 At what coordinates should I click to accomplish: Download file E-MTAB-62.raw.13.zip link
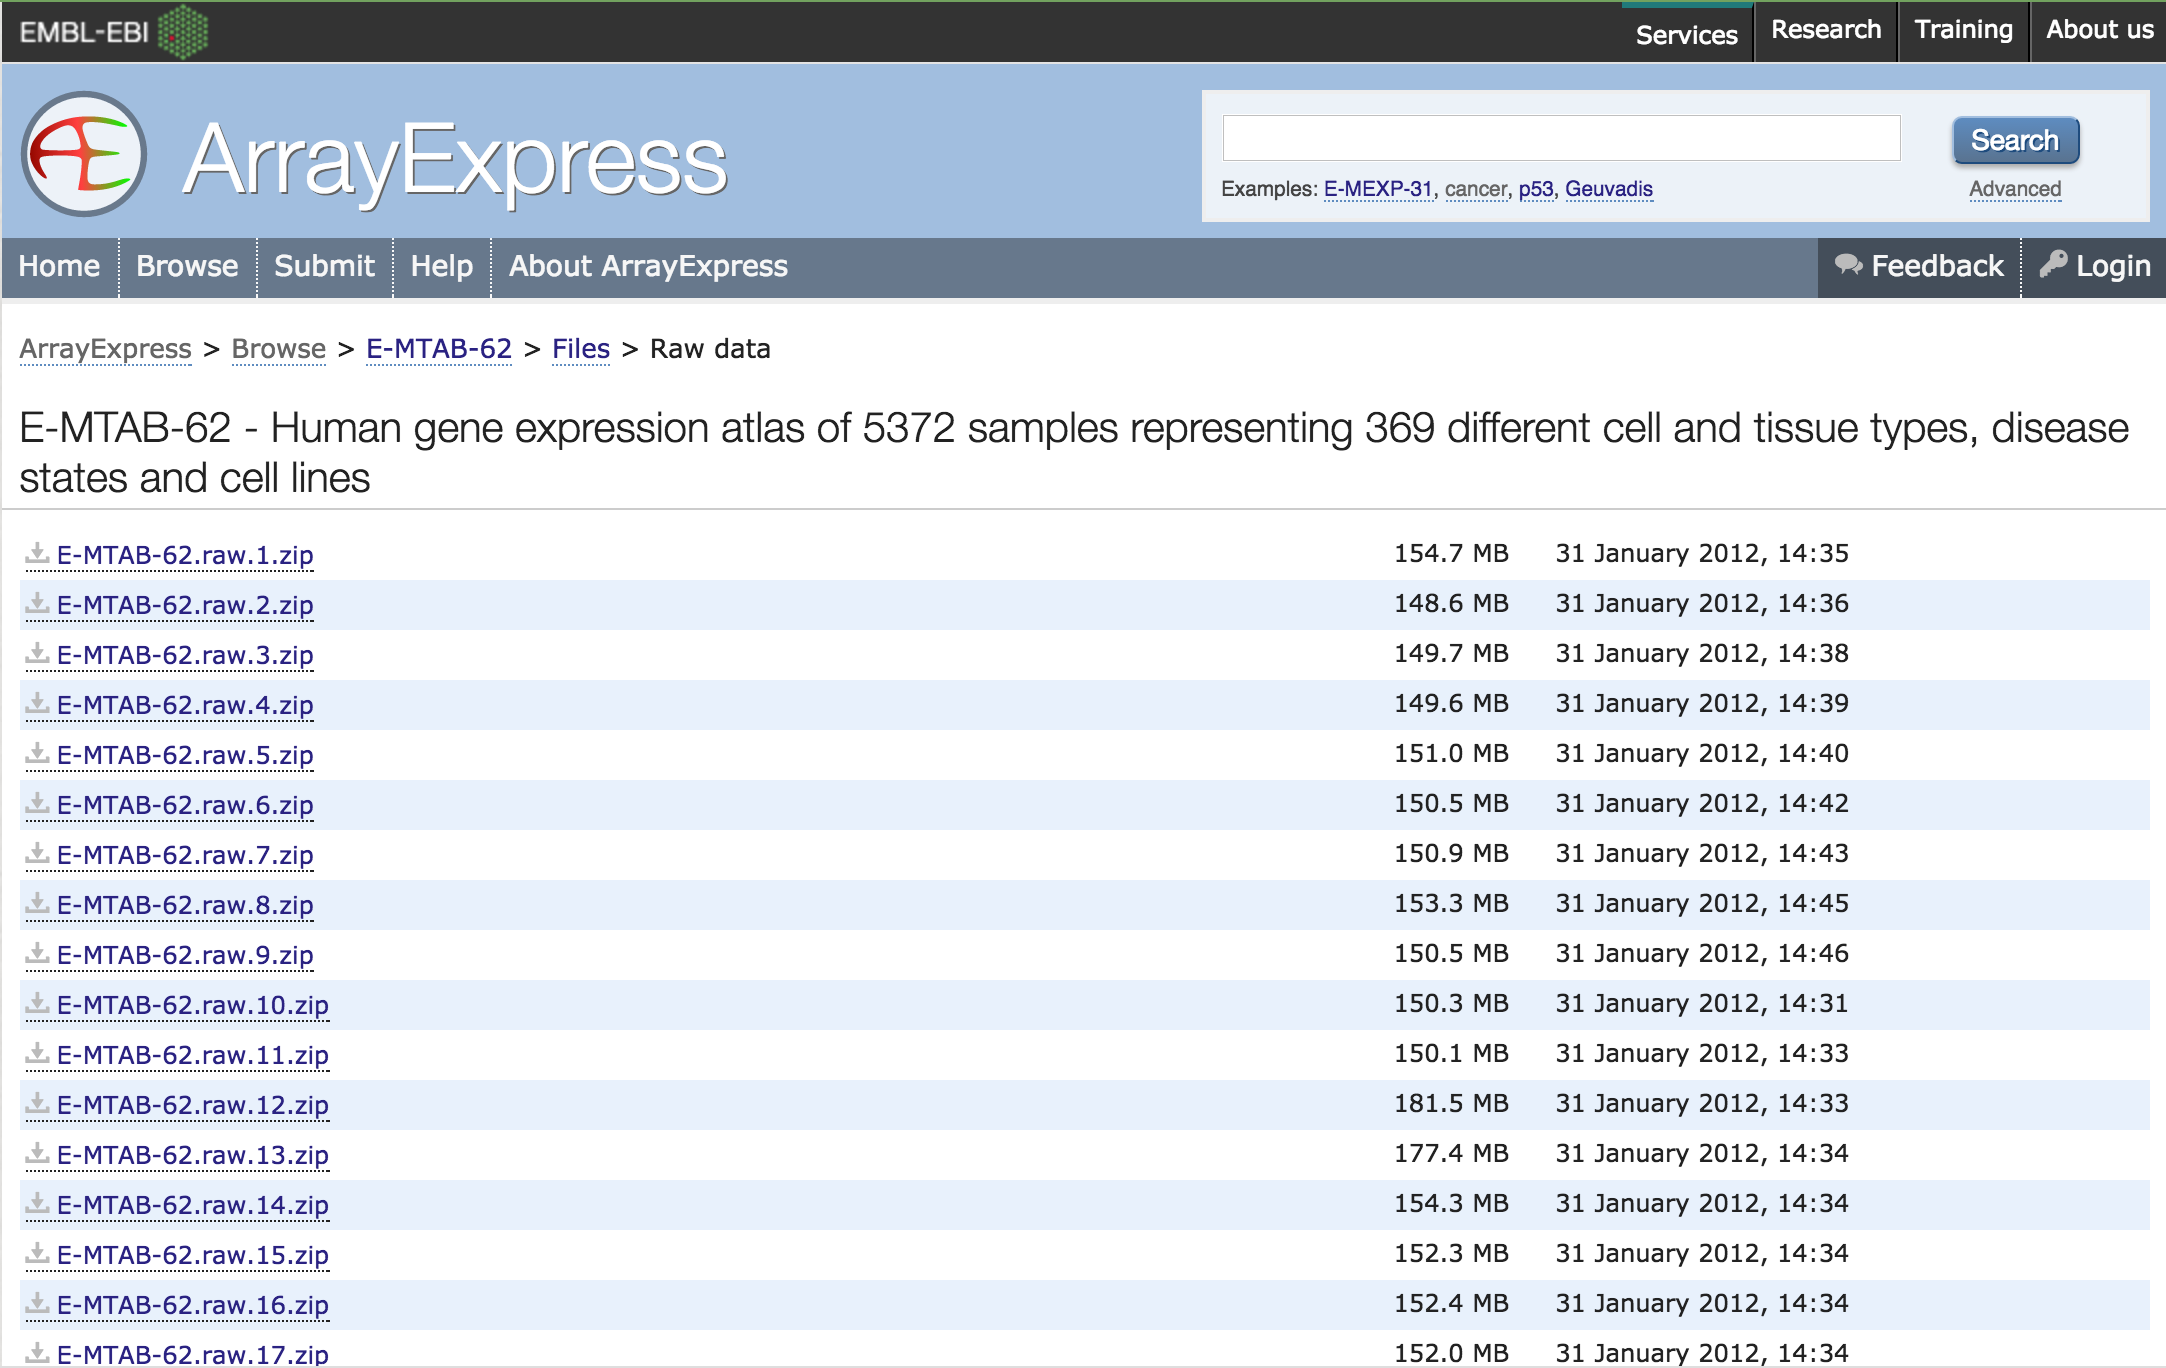coord(193,1155)
